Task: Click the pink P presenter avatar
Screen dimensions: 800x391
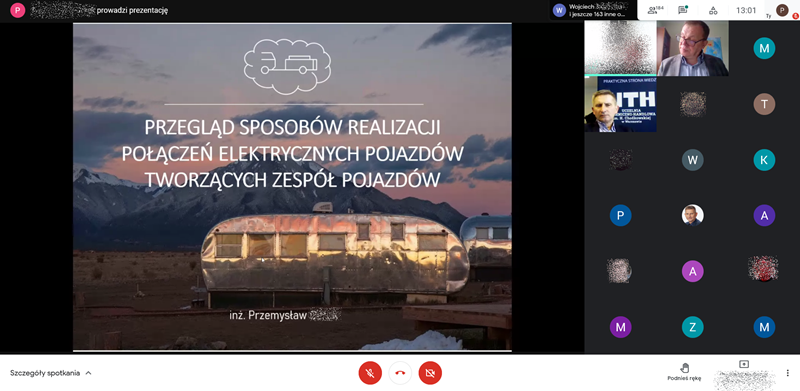Action: tap(17, 10)
